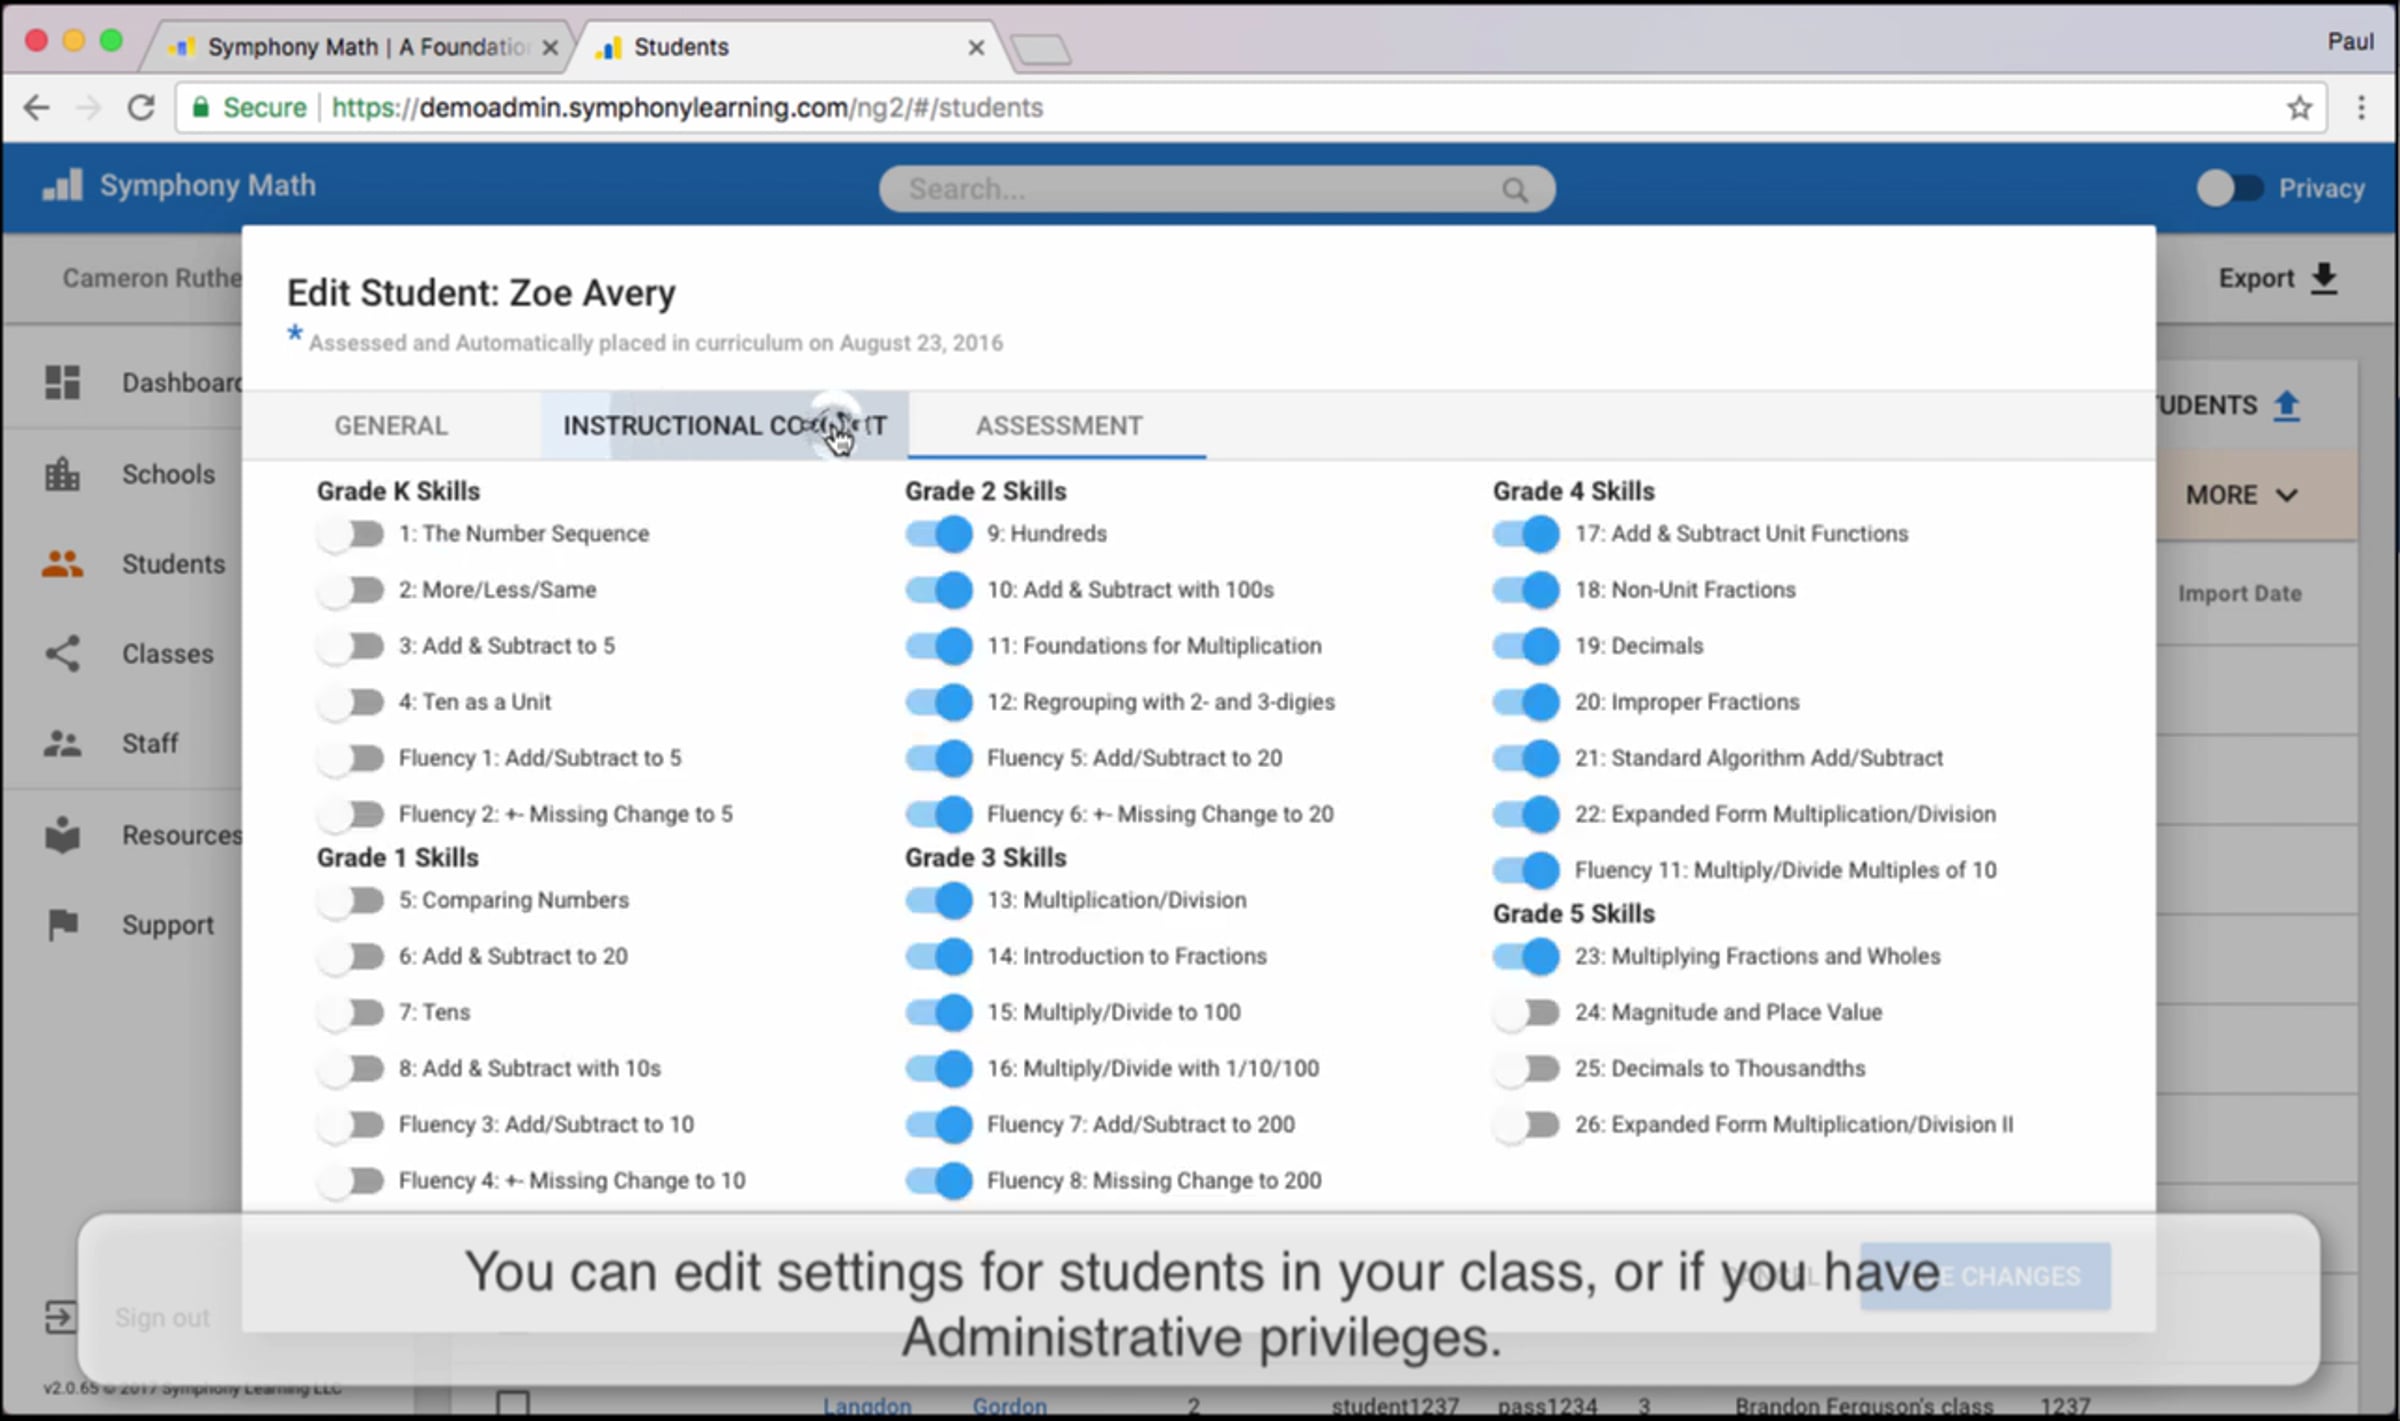The image size is (2400, 1421).
Task: Click the Sign out link
Action: pyautogui.click(x=162, y=1318)
